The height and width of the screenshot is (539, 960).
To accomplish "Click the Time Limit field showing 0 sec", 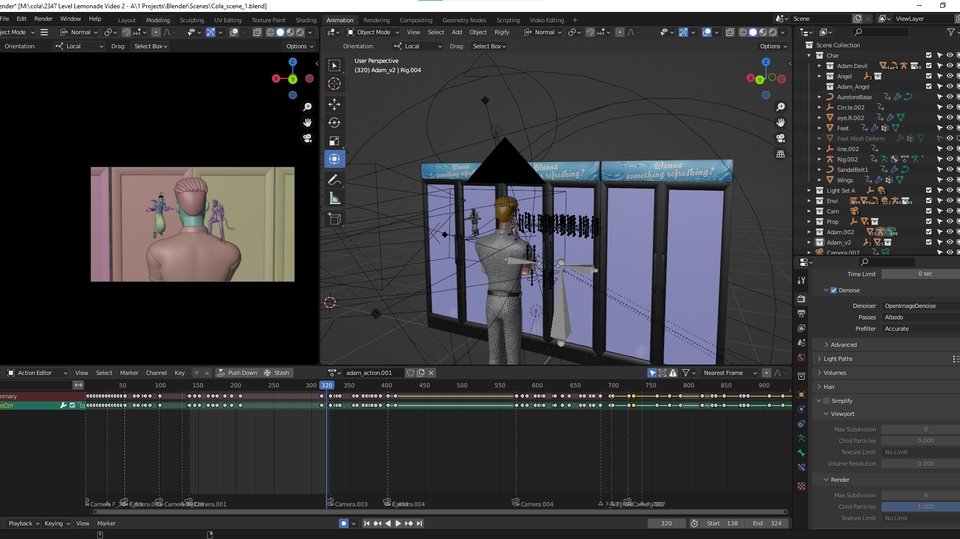I will [x=921, y=274].
